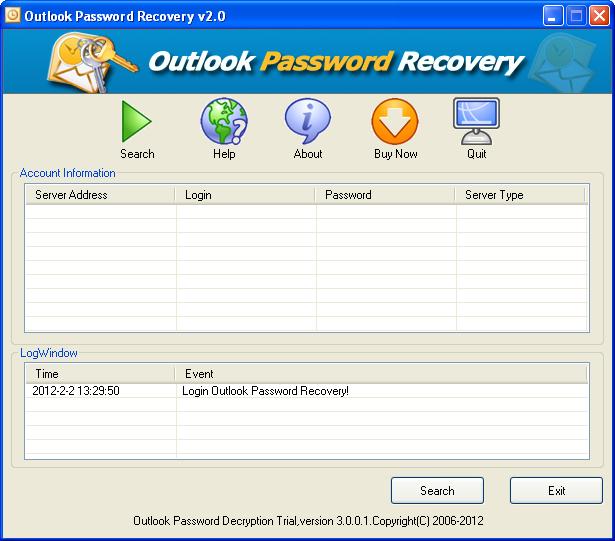Click the "Login Outlook Password Recovery!" event text
The image size is (615, 541).
coord(264,391)
